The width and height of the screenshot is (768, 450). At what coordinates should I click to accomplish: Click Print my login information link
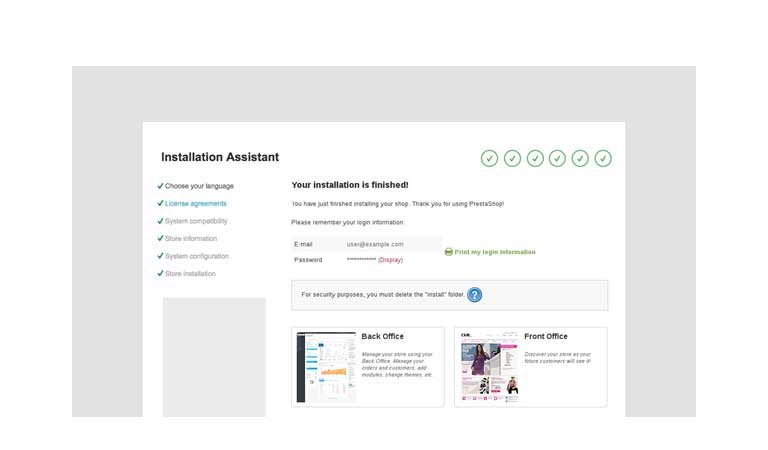pyautogui.click(x=495, y=252)
